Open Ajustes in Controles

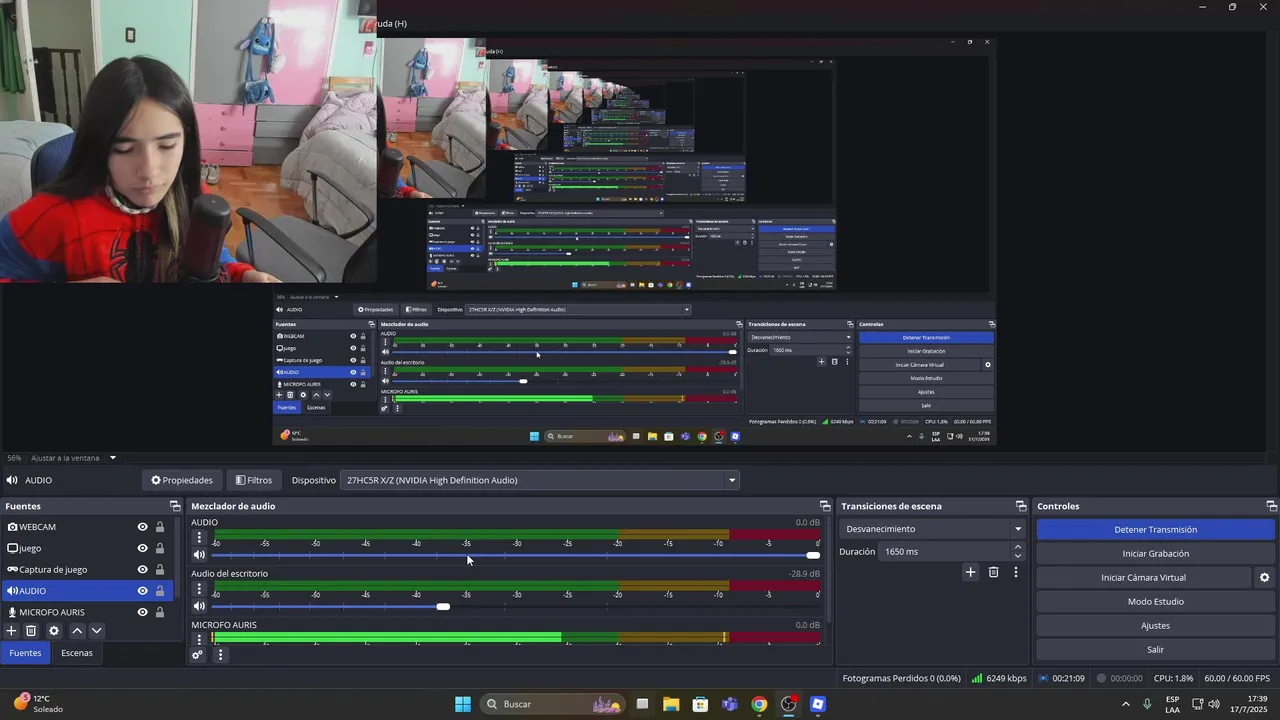point(1155,626)
